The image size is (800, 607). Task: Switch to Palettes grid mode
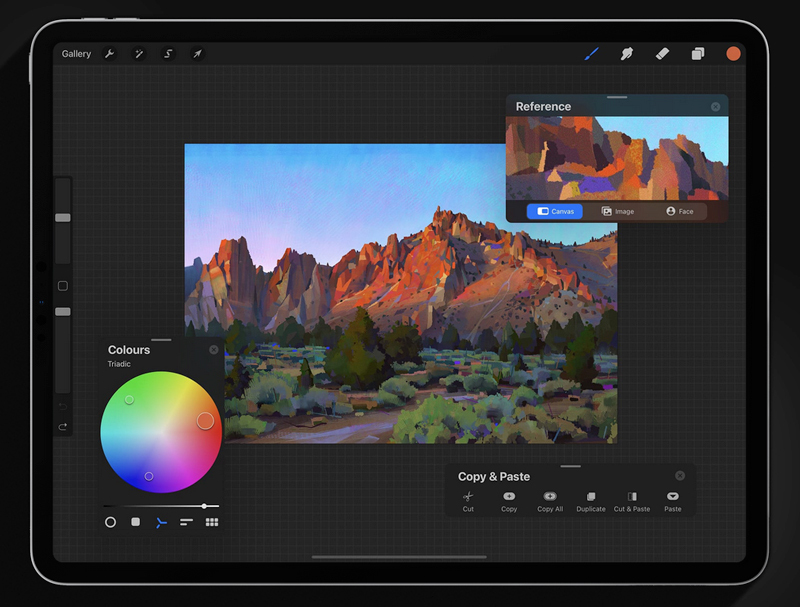click(212, 522)
